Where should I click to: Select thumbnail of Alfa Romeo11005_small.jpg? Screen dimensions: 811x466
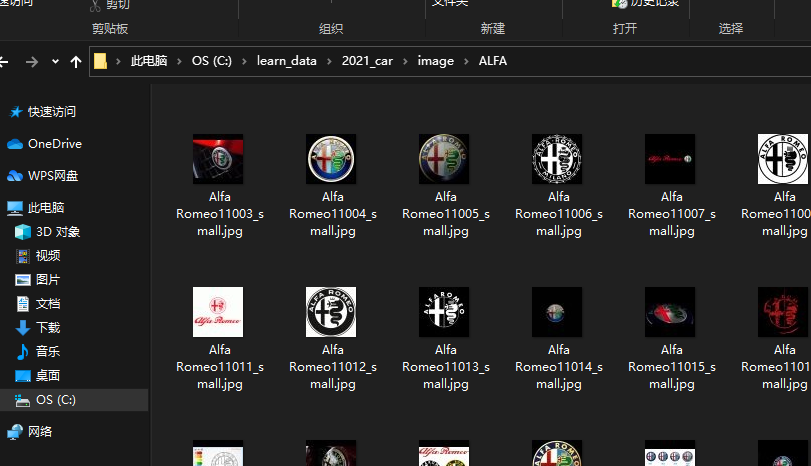[444, 159]
